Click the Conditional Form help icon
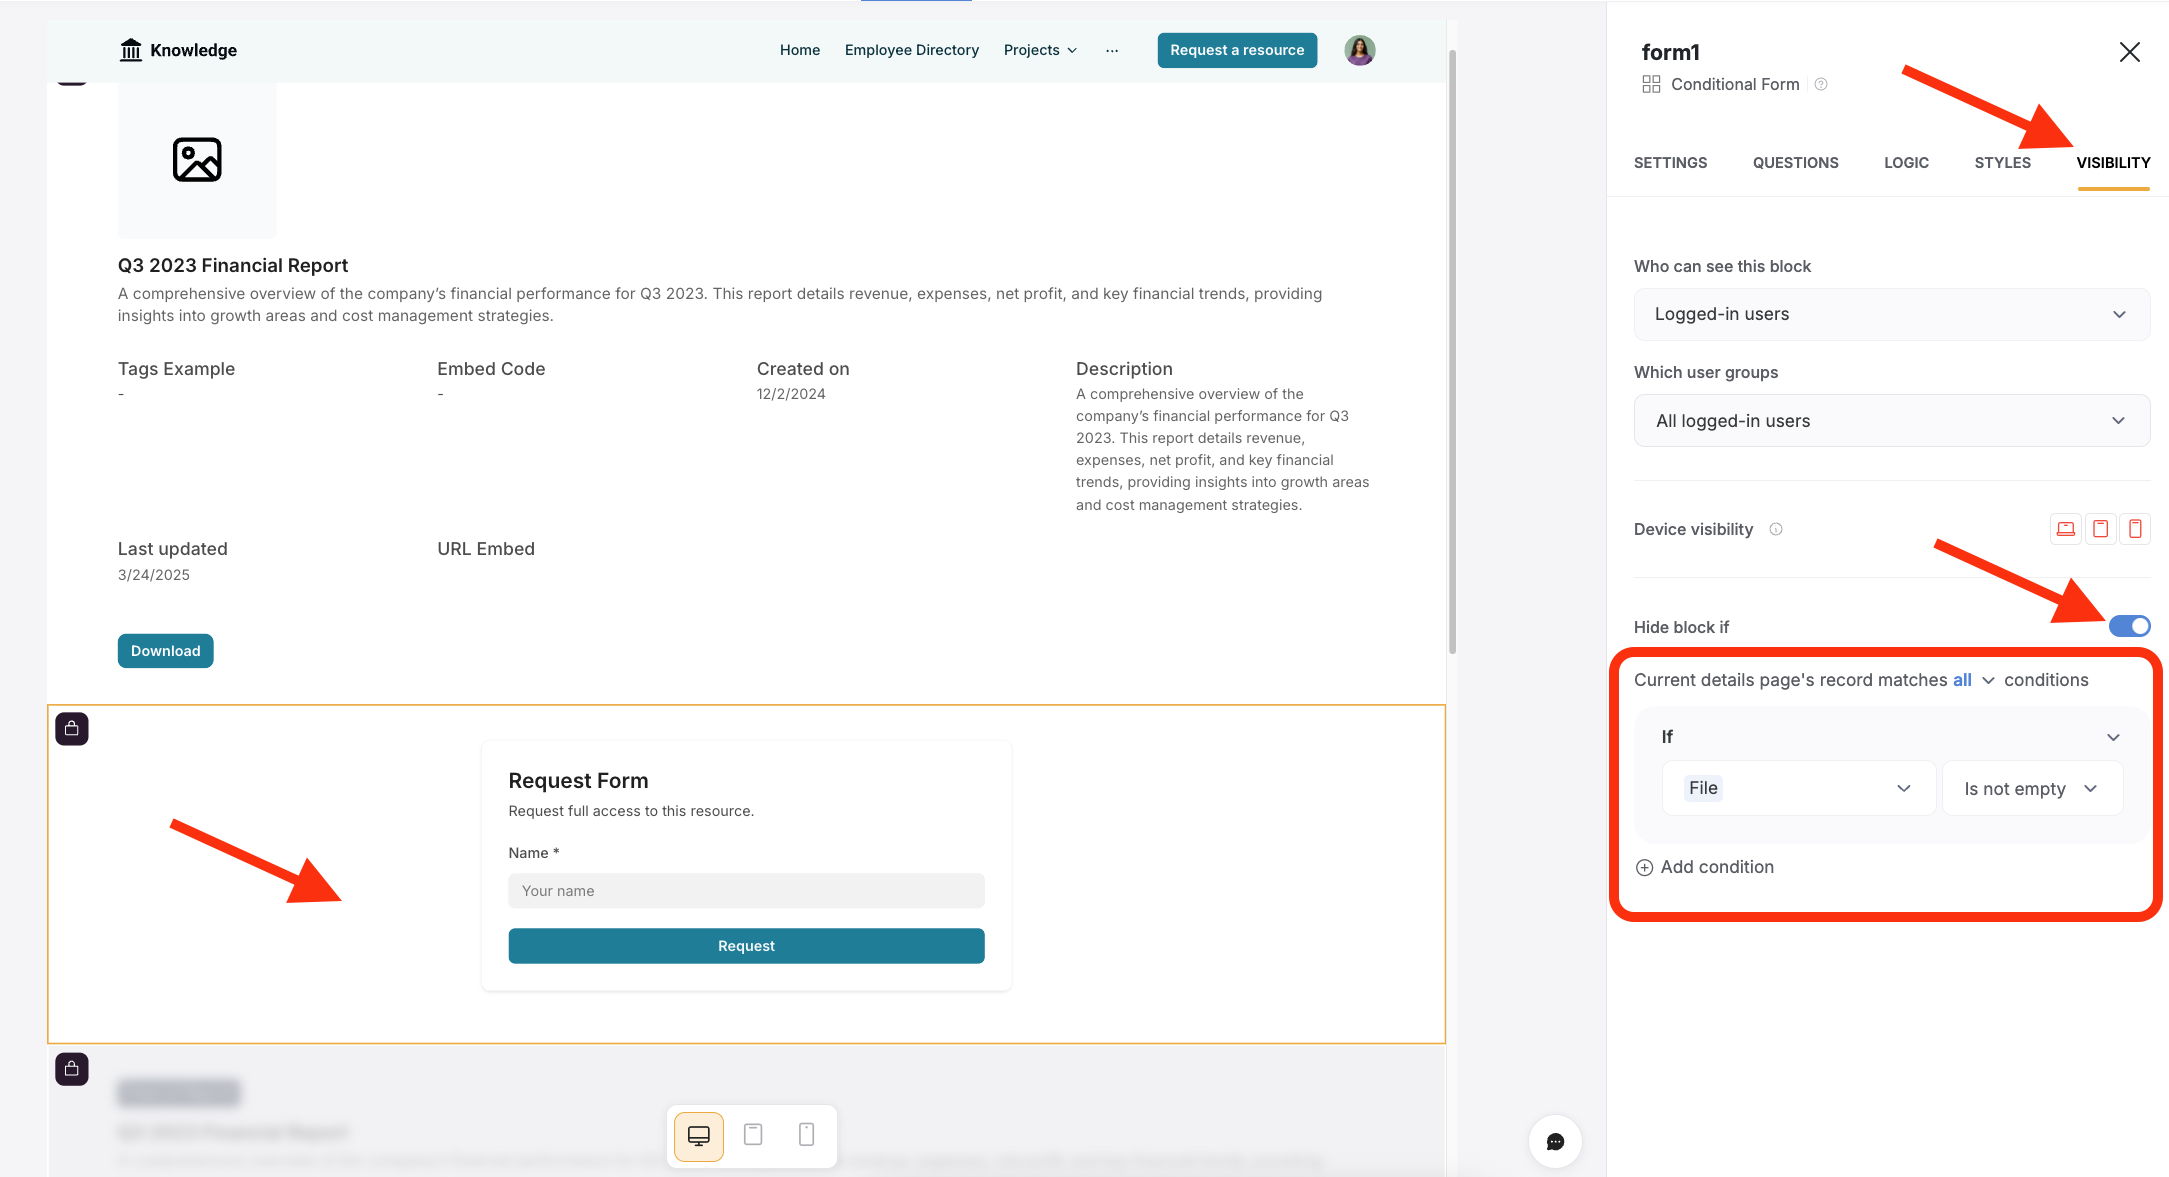Image resolution: width=2169 pixels, height=1177 pixels. pyautogui.click(x=1821, y=85)
